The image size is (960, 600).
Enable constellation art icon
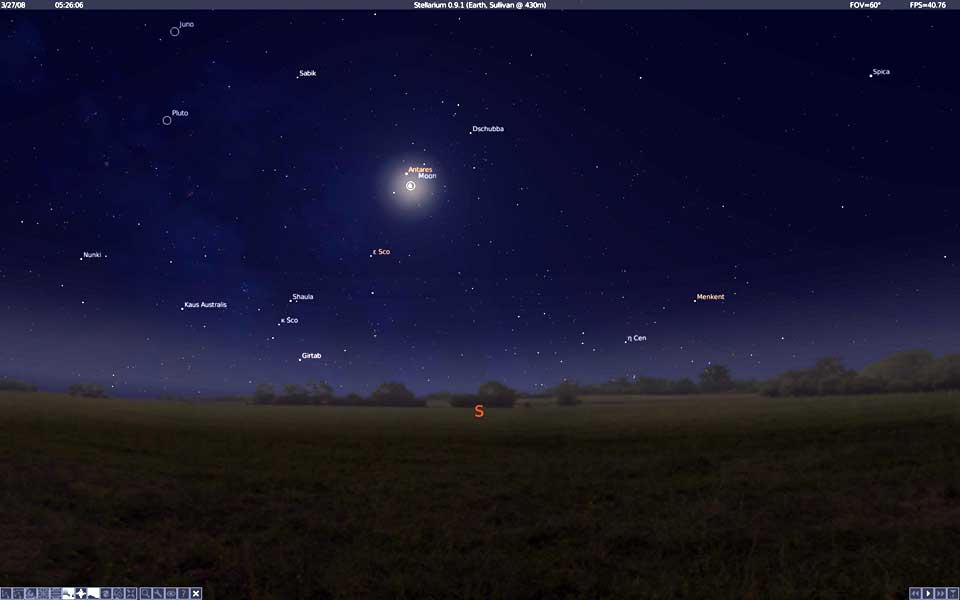click(x=30, y=593)
